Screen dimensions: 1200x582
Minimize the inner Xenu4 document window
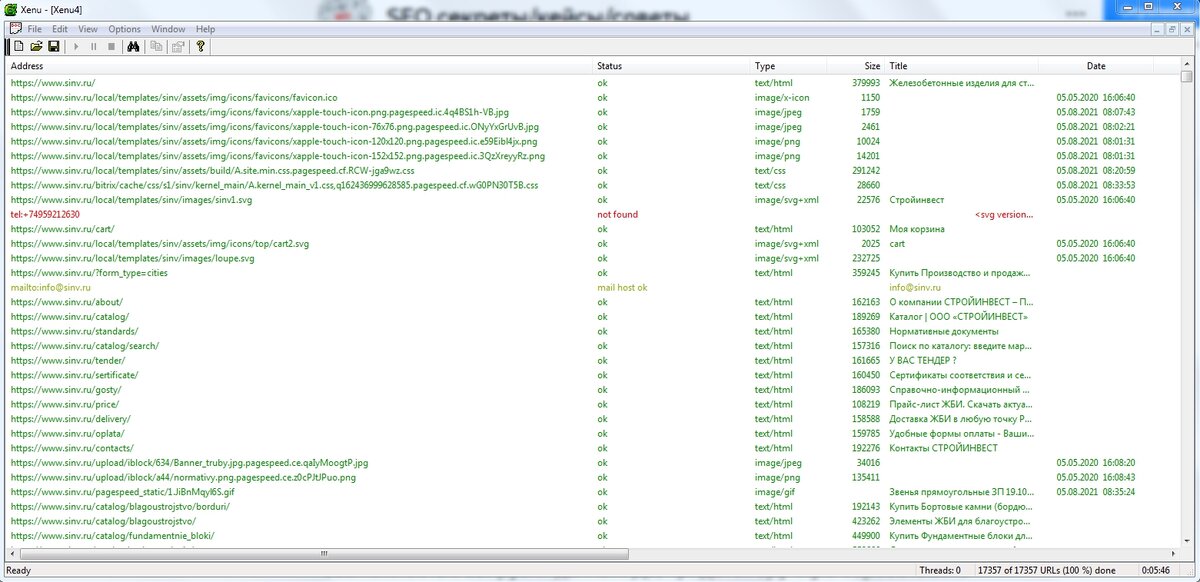[x=1157, y=29]
